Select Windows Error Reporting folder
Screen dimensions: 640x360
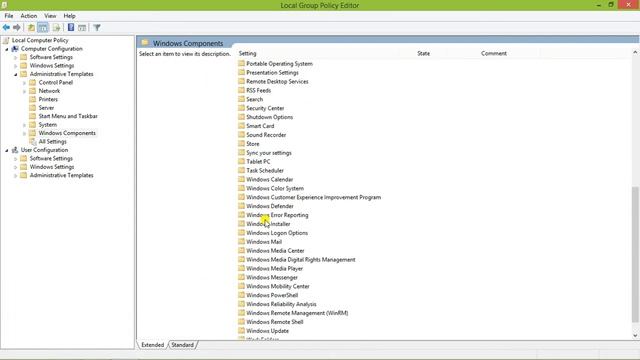pyautogui.click(x=277, y=215)
